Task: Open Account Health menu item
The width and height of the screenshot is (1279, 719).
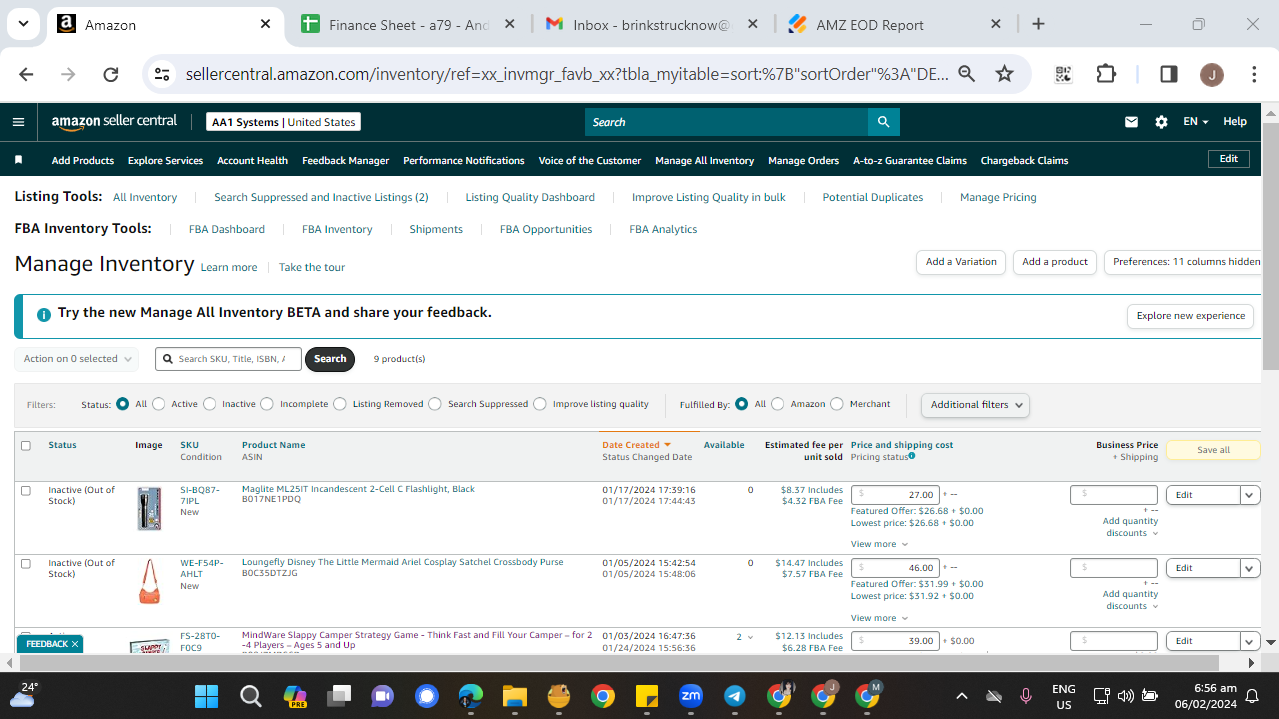Action: coord(252,160)
